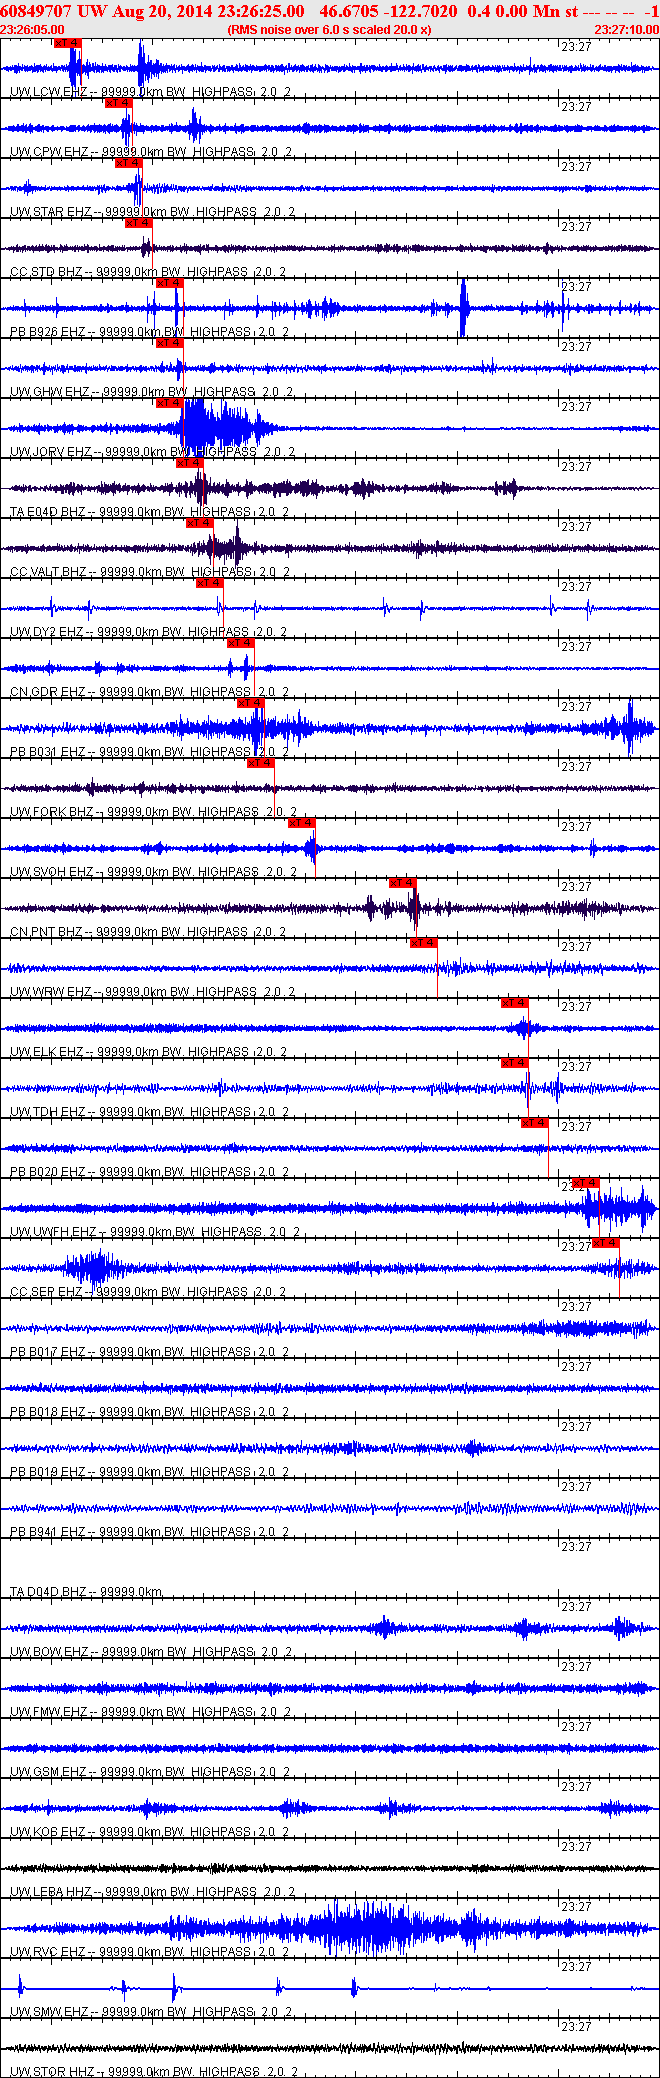Image resolution: width=660 pixels, height=2078 pixels.
Task: Select the 'UW.STOR HHZ' station label
Action: pyautogui.click(x=53, y=2071)
